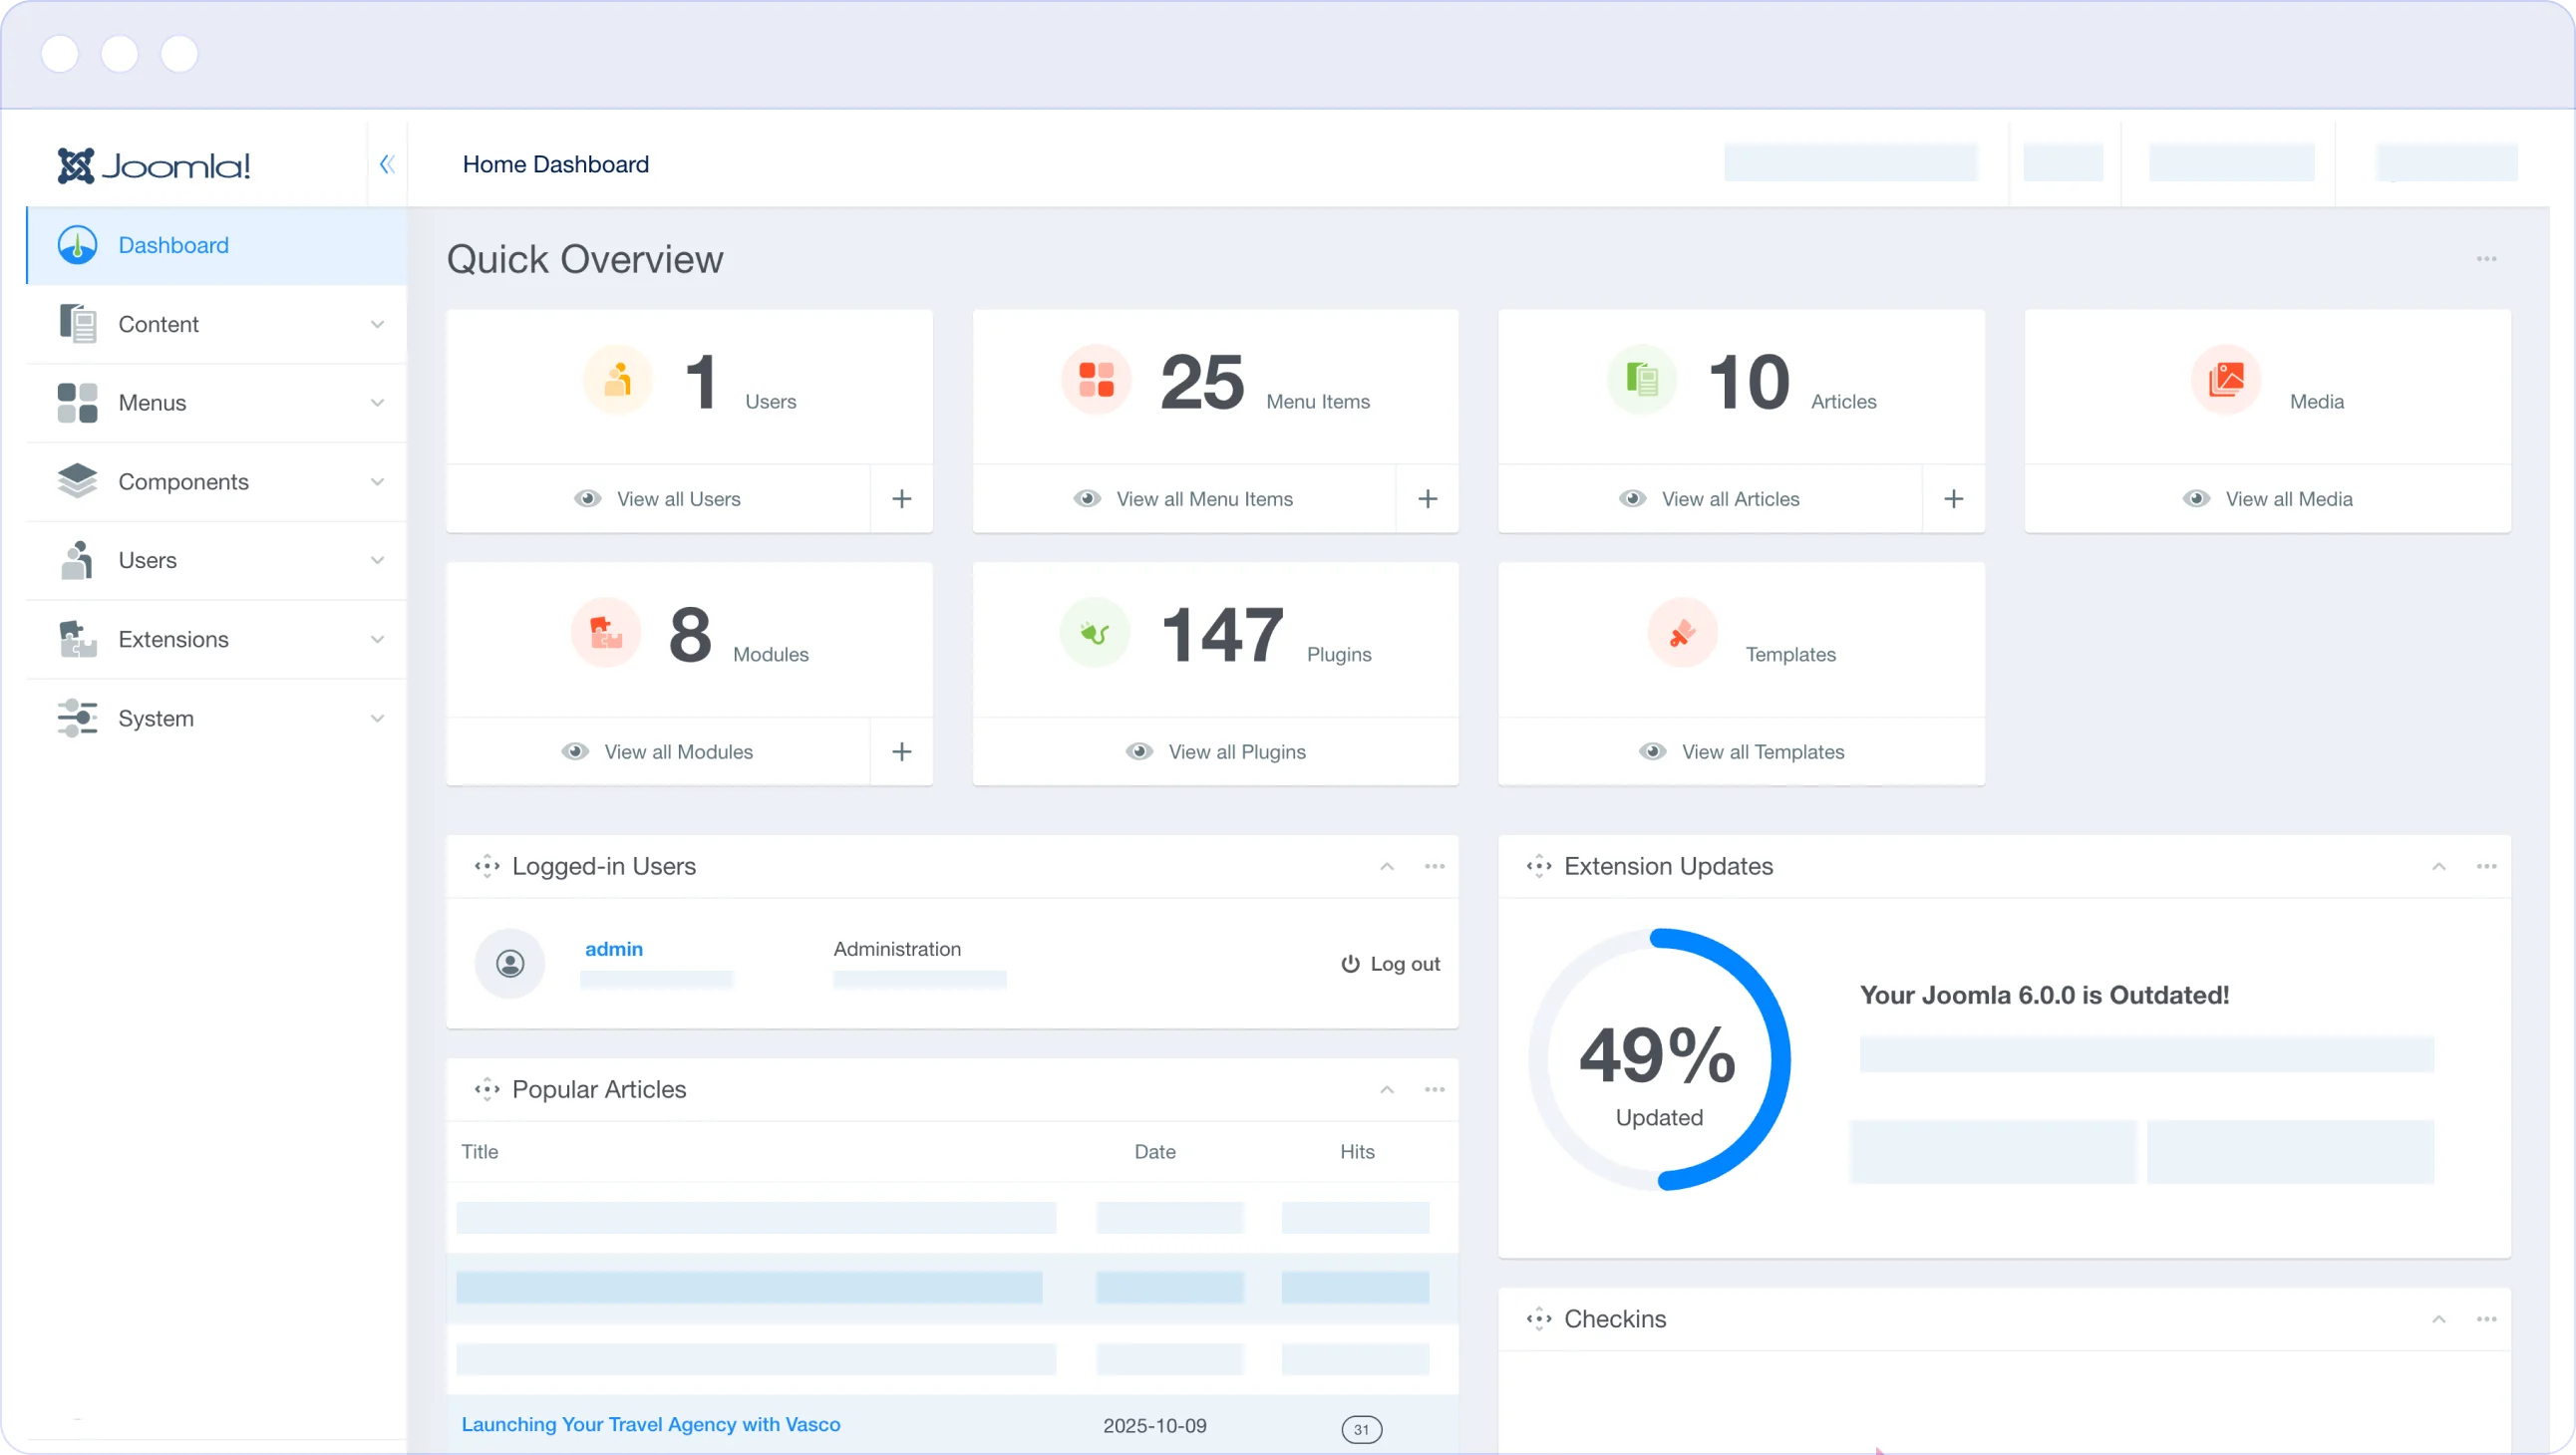Add a new menu item with the plus icon

tap(1427, 499)
